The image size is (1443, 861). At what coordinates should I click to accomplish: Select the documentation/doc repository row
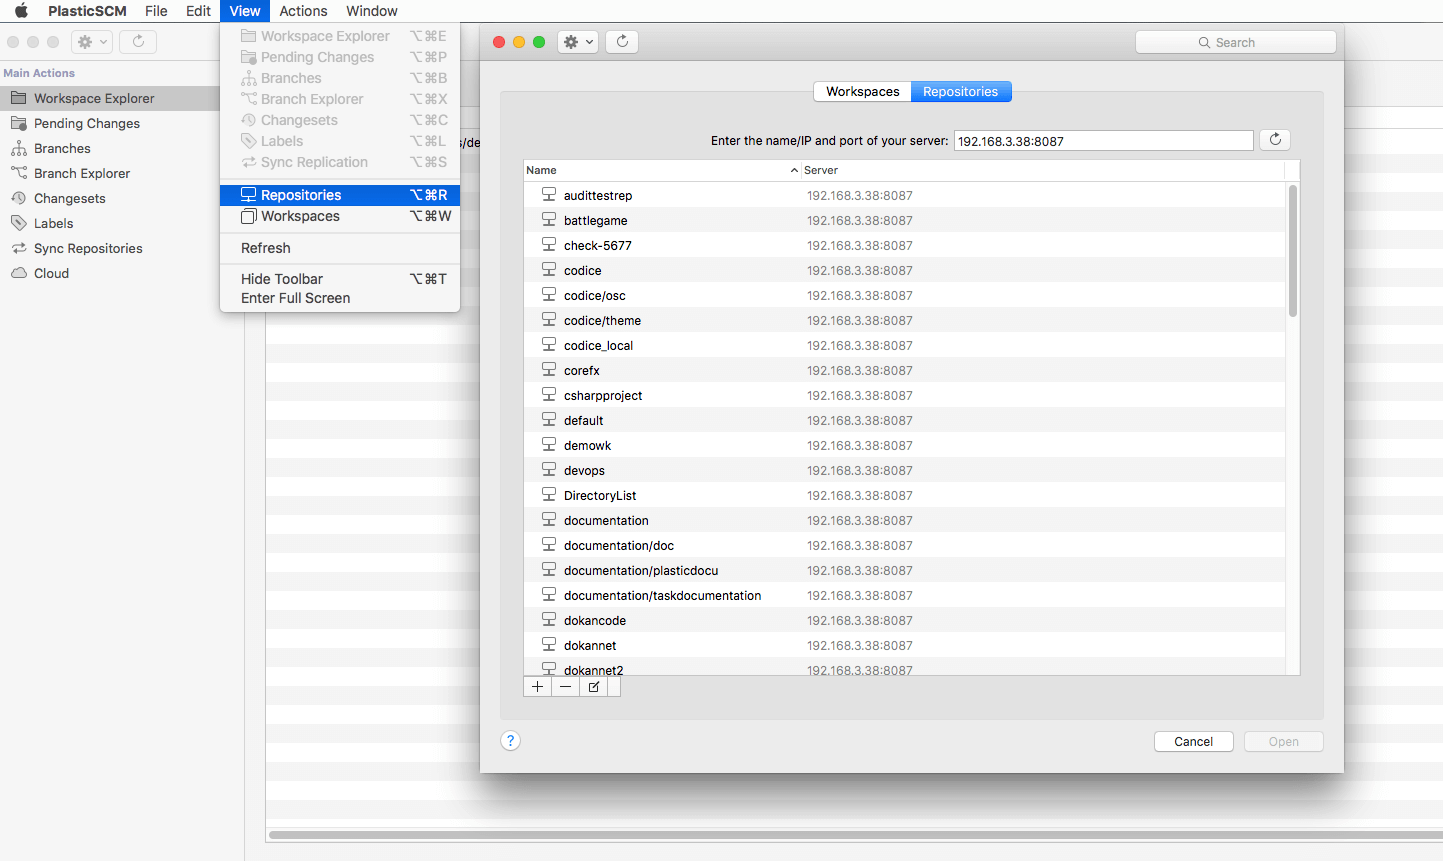tap(904, 545)
